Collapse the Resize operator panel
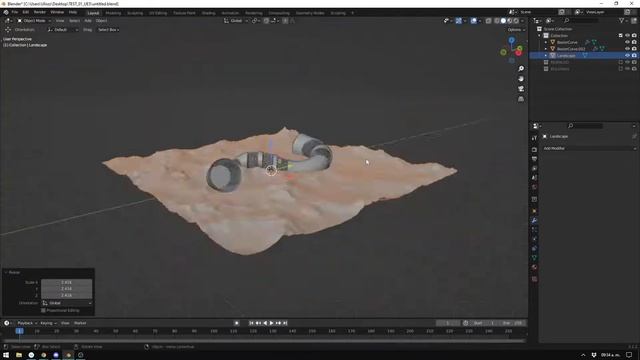Screen dimensions: 640x360 6,272
